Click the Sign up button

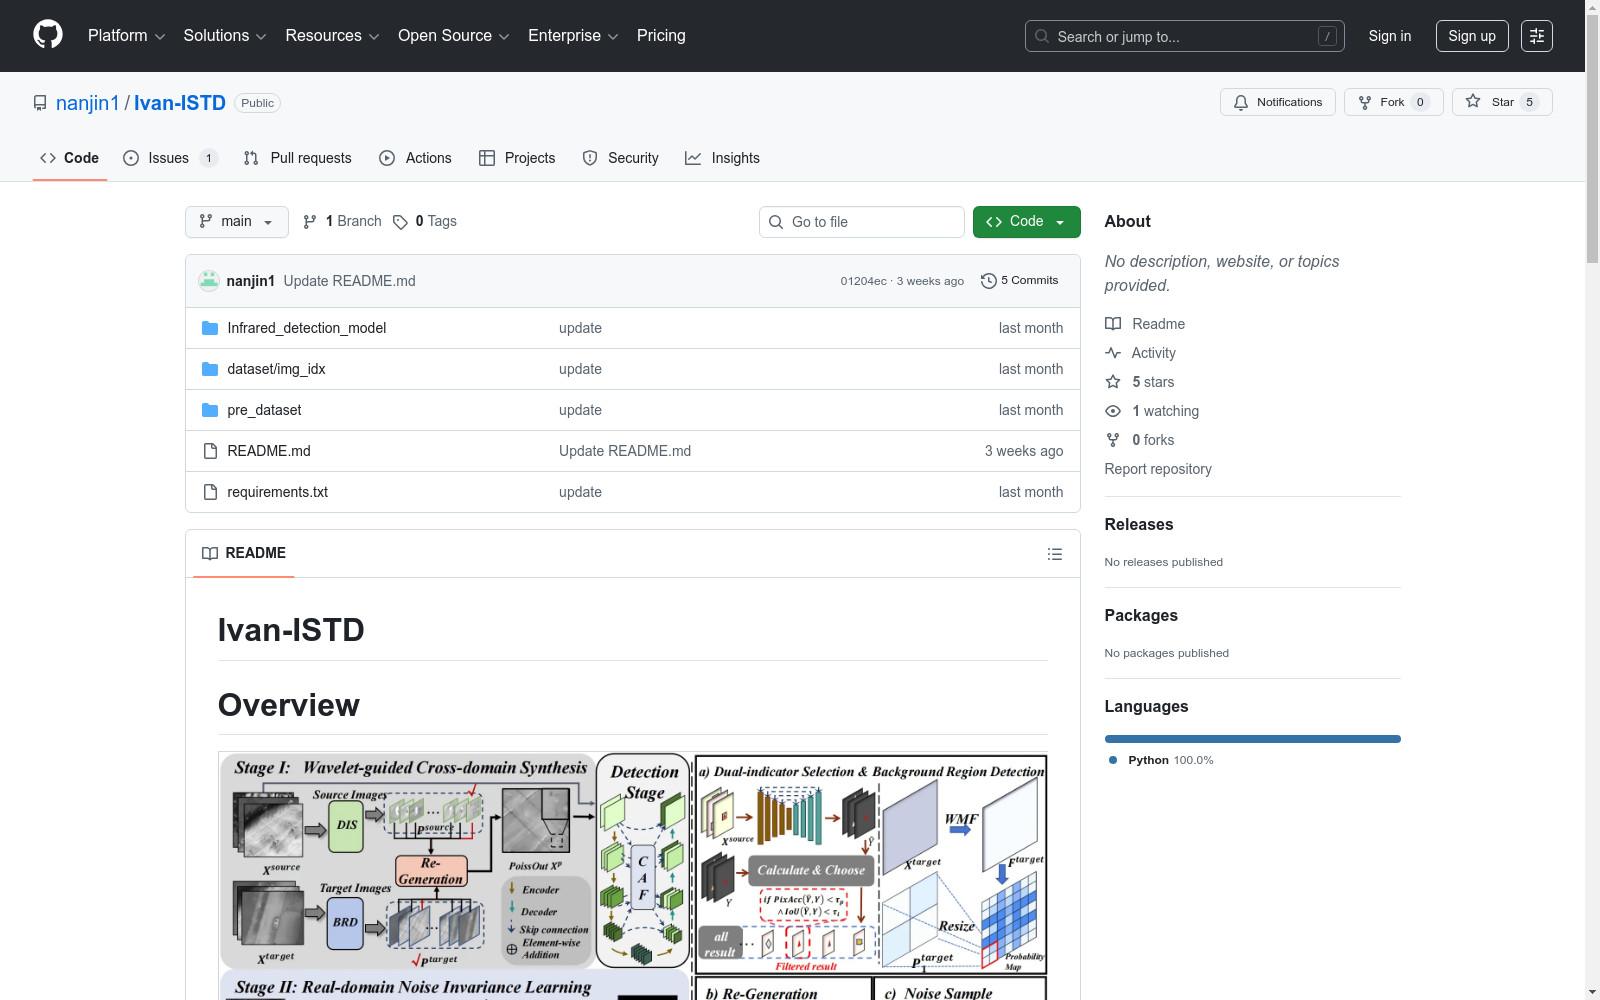coord(1472,36)
